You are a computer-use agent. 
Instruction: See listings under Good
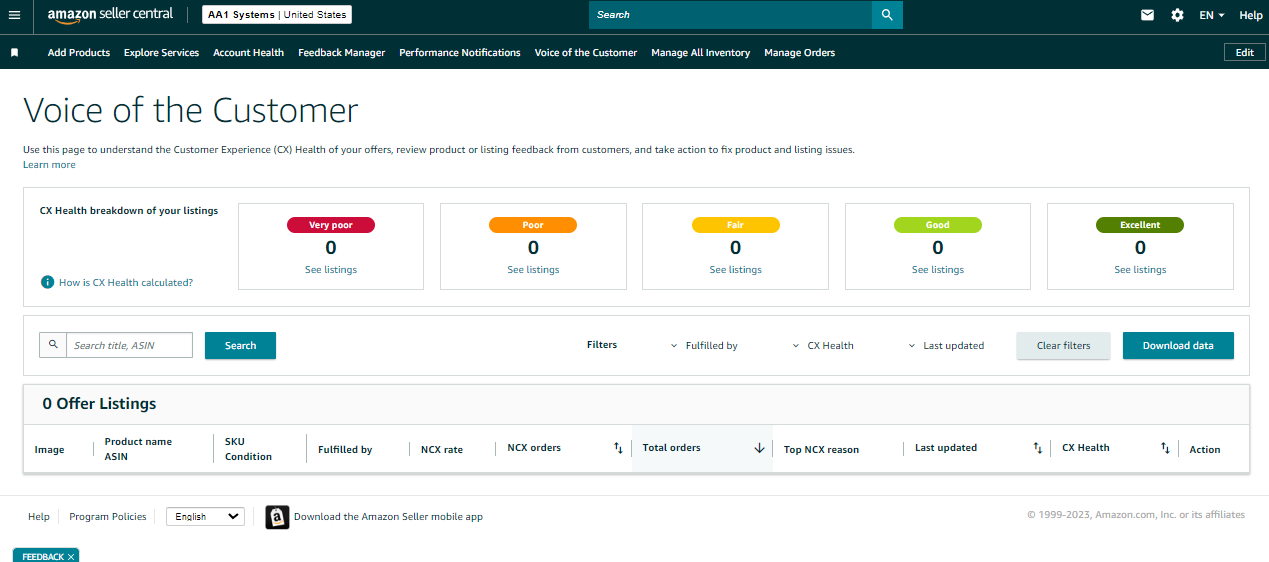coord(938,270)
